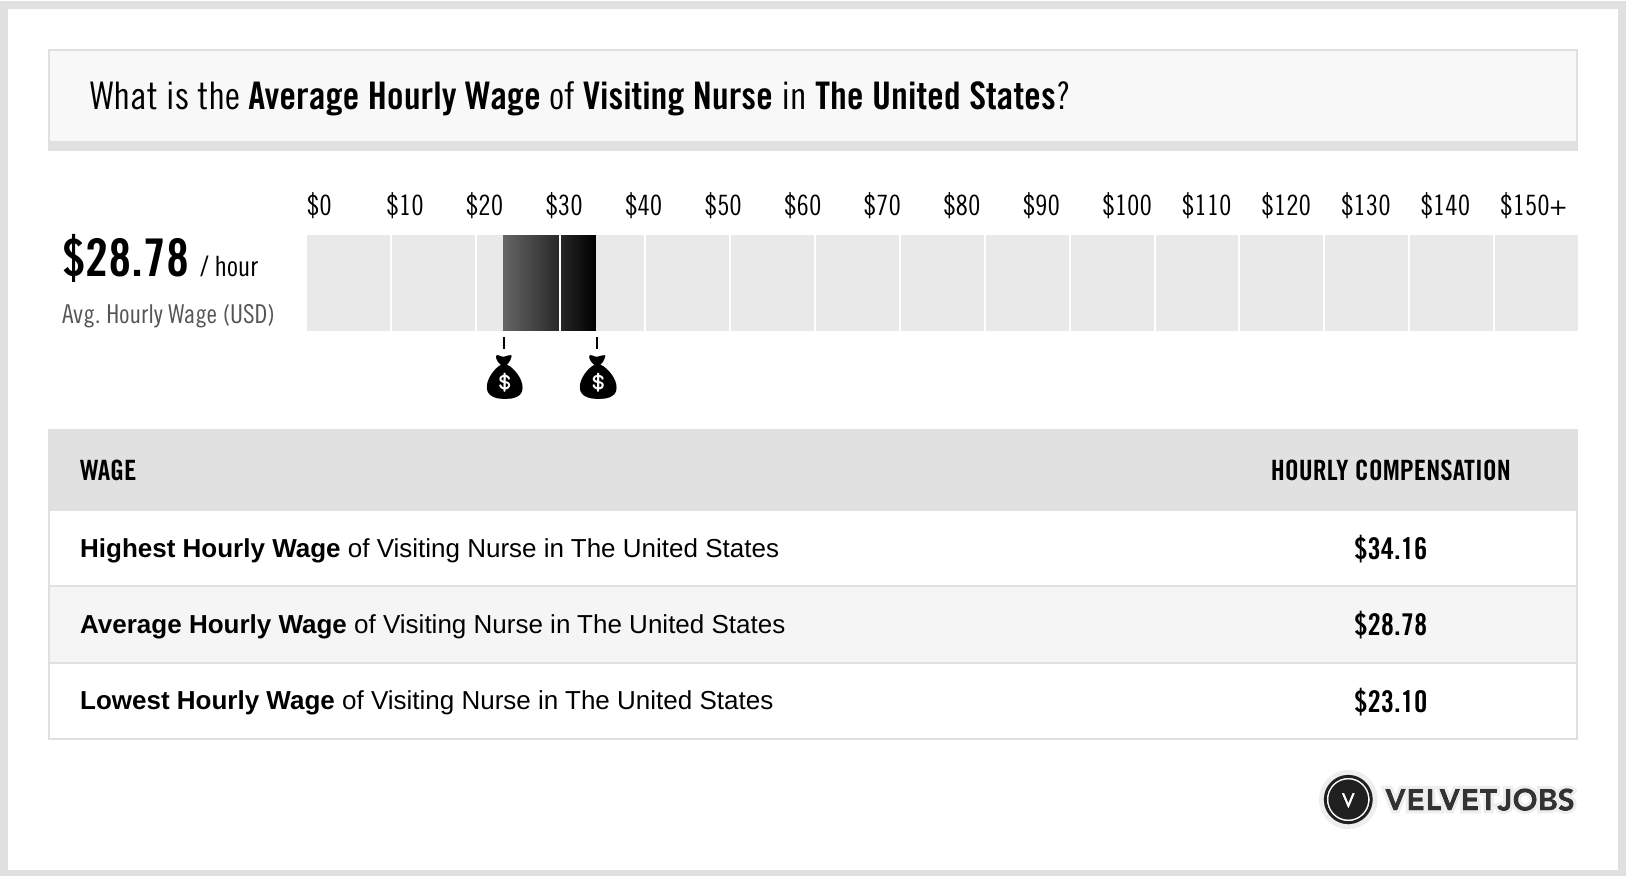This screenshot has height=876, width=1626.
Task: Click the $28.78 value in table
Action: tap(1390, 625)
